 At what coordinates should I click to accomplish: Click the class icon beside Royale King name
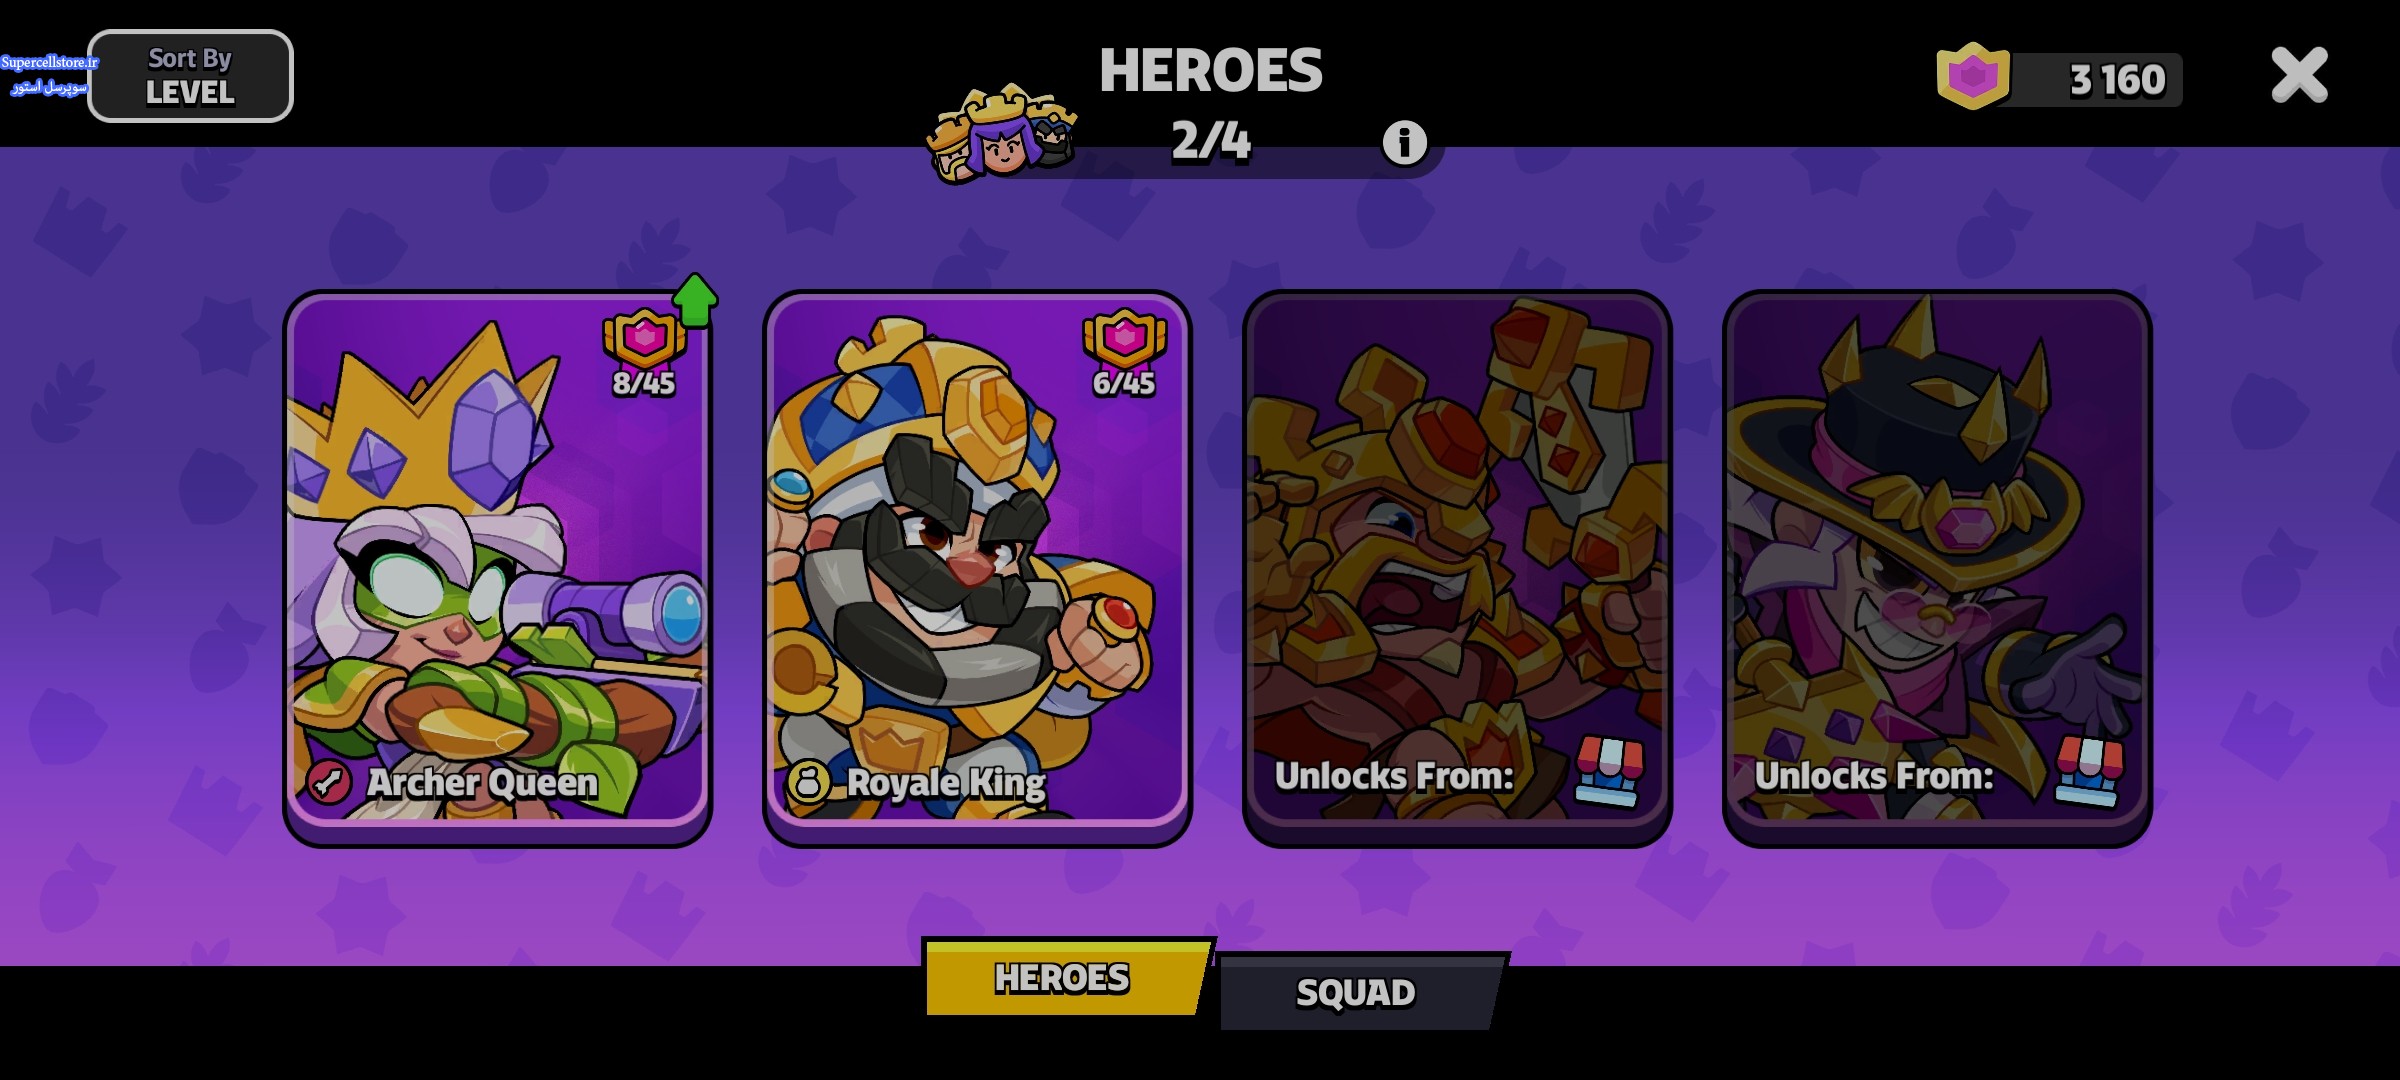(808, 782)
